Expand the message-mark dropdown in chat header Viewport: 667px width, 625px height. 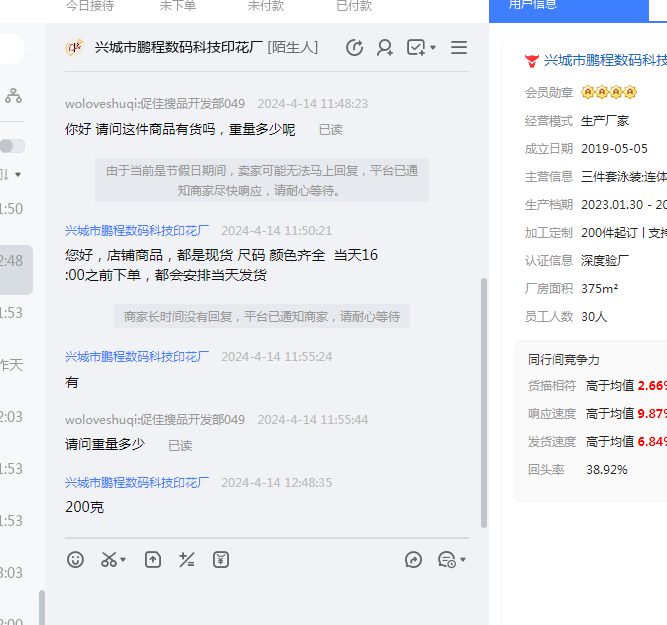[x=433, y=48]
